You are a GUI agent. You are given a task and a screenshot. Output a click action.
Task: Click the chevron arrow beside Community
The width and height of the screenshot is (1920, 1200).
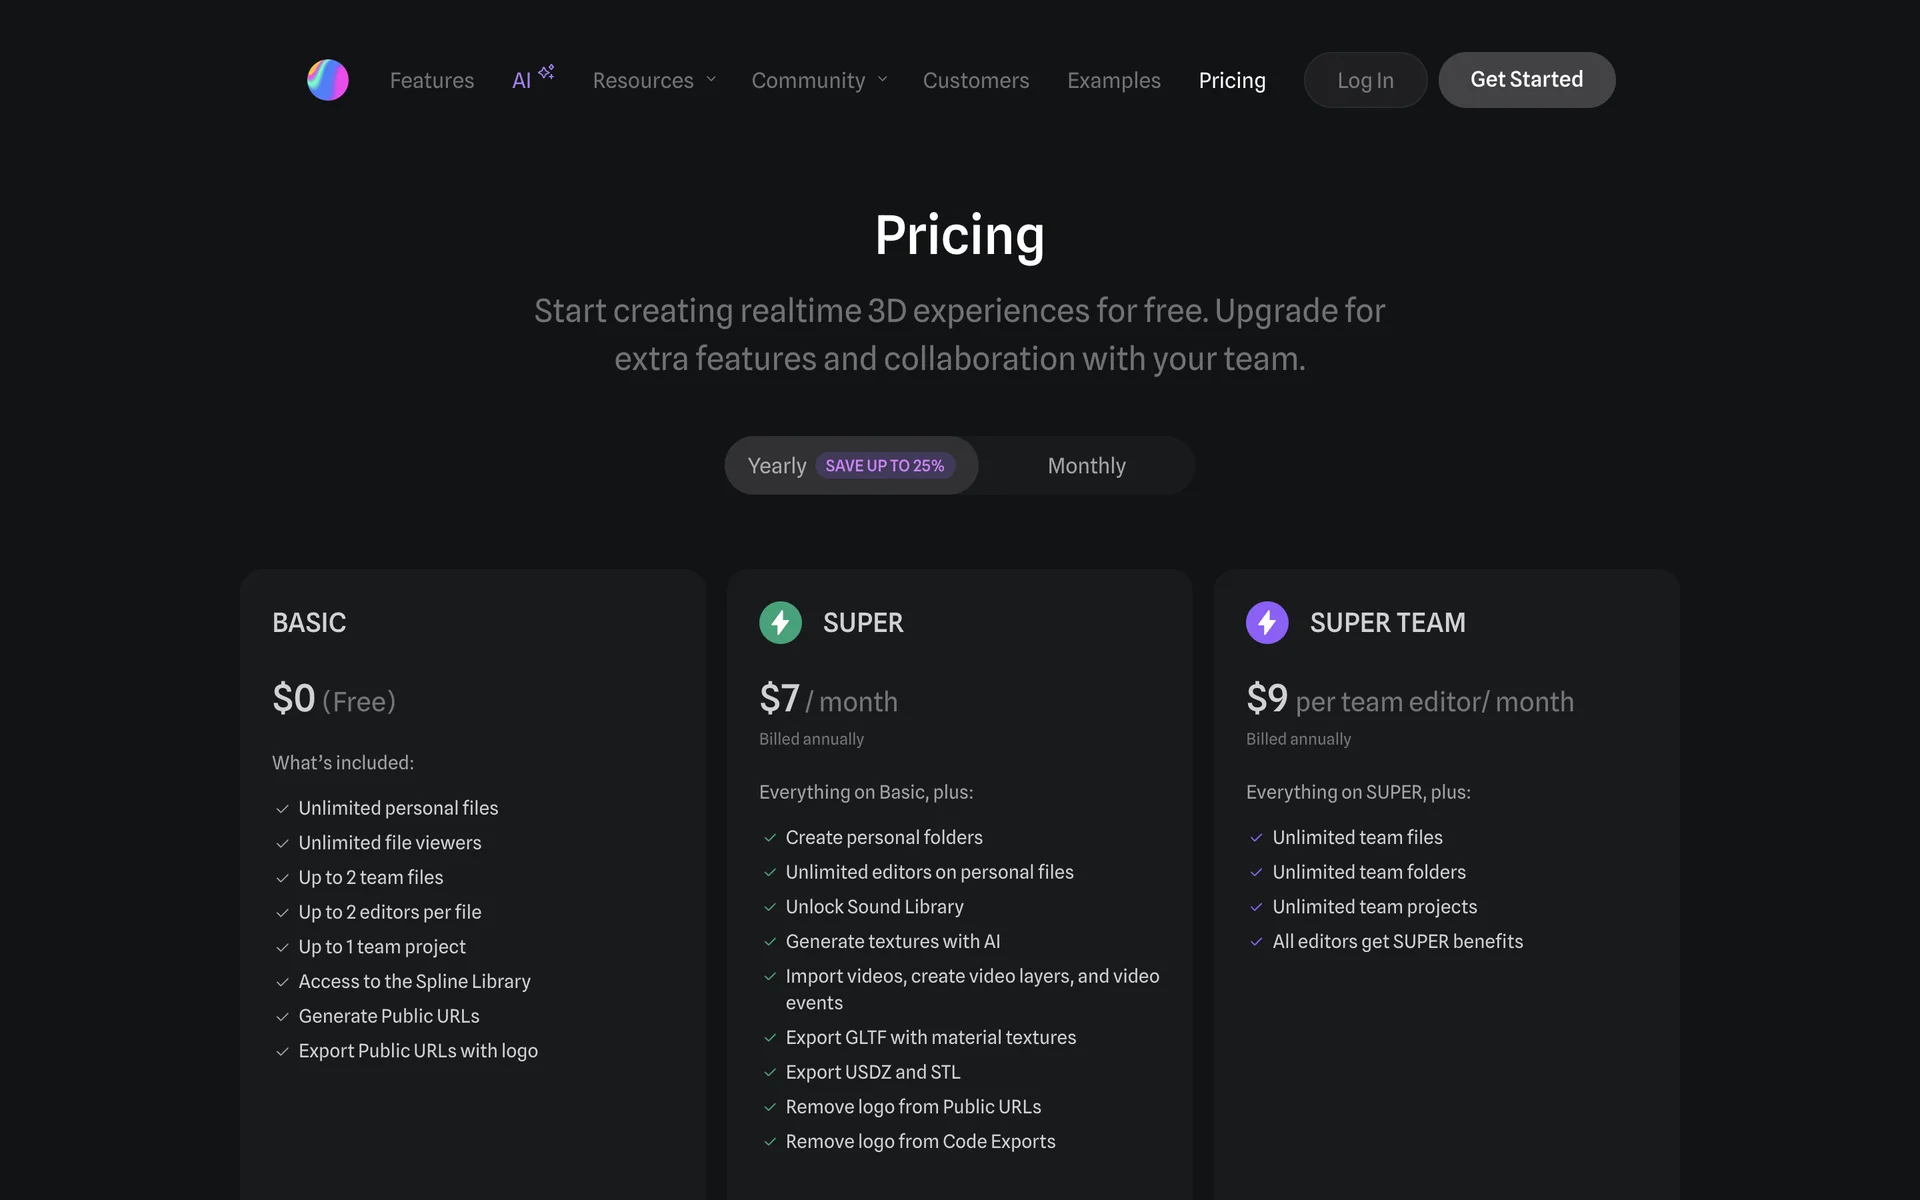click(x=883, y=80)
